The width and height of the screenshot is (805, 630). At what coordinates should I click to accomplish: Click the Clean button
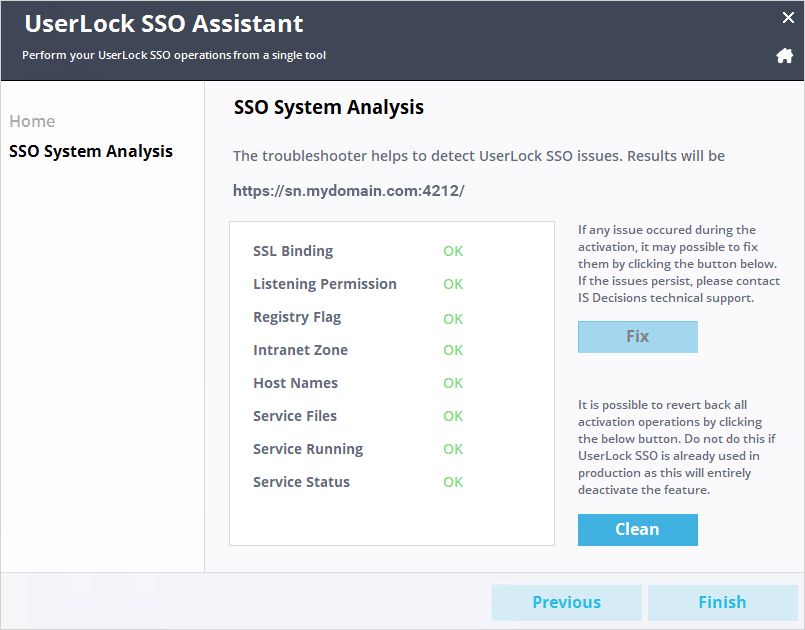click(x=638, y=529)
